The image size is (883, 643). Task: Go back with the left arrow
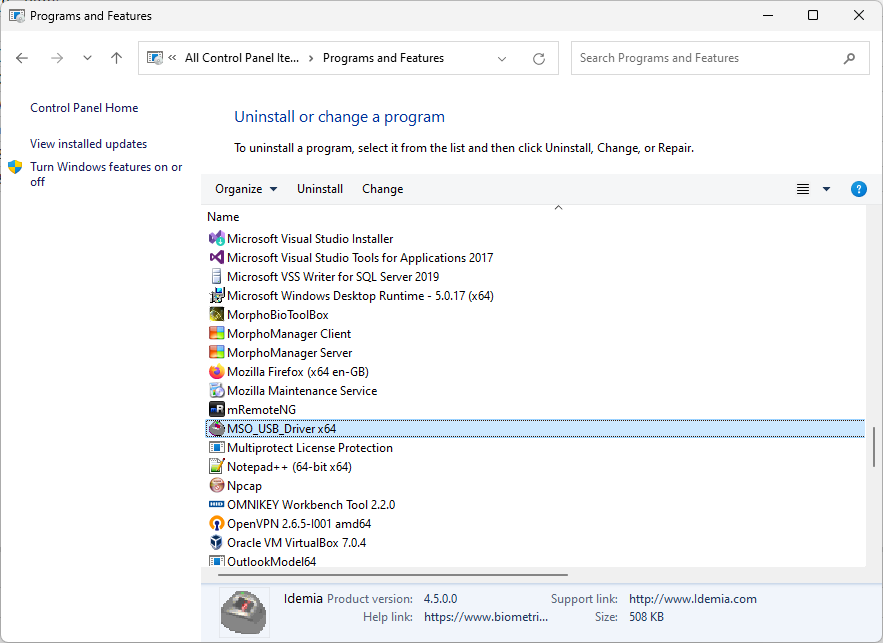pyautogui.click(x=22, y=58)
